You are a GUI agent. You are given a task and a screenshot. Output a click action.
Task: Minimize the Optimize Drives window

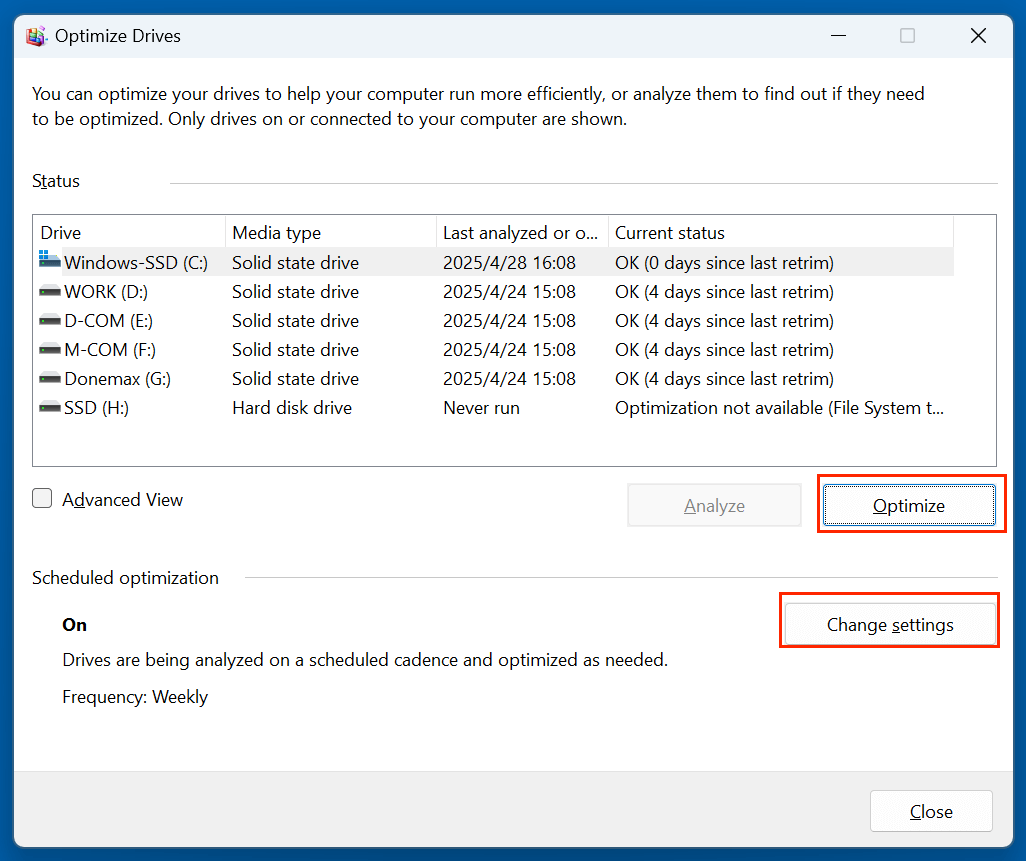click(x=838, y=35)
